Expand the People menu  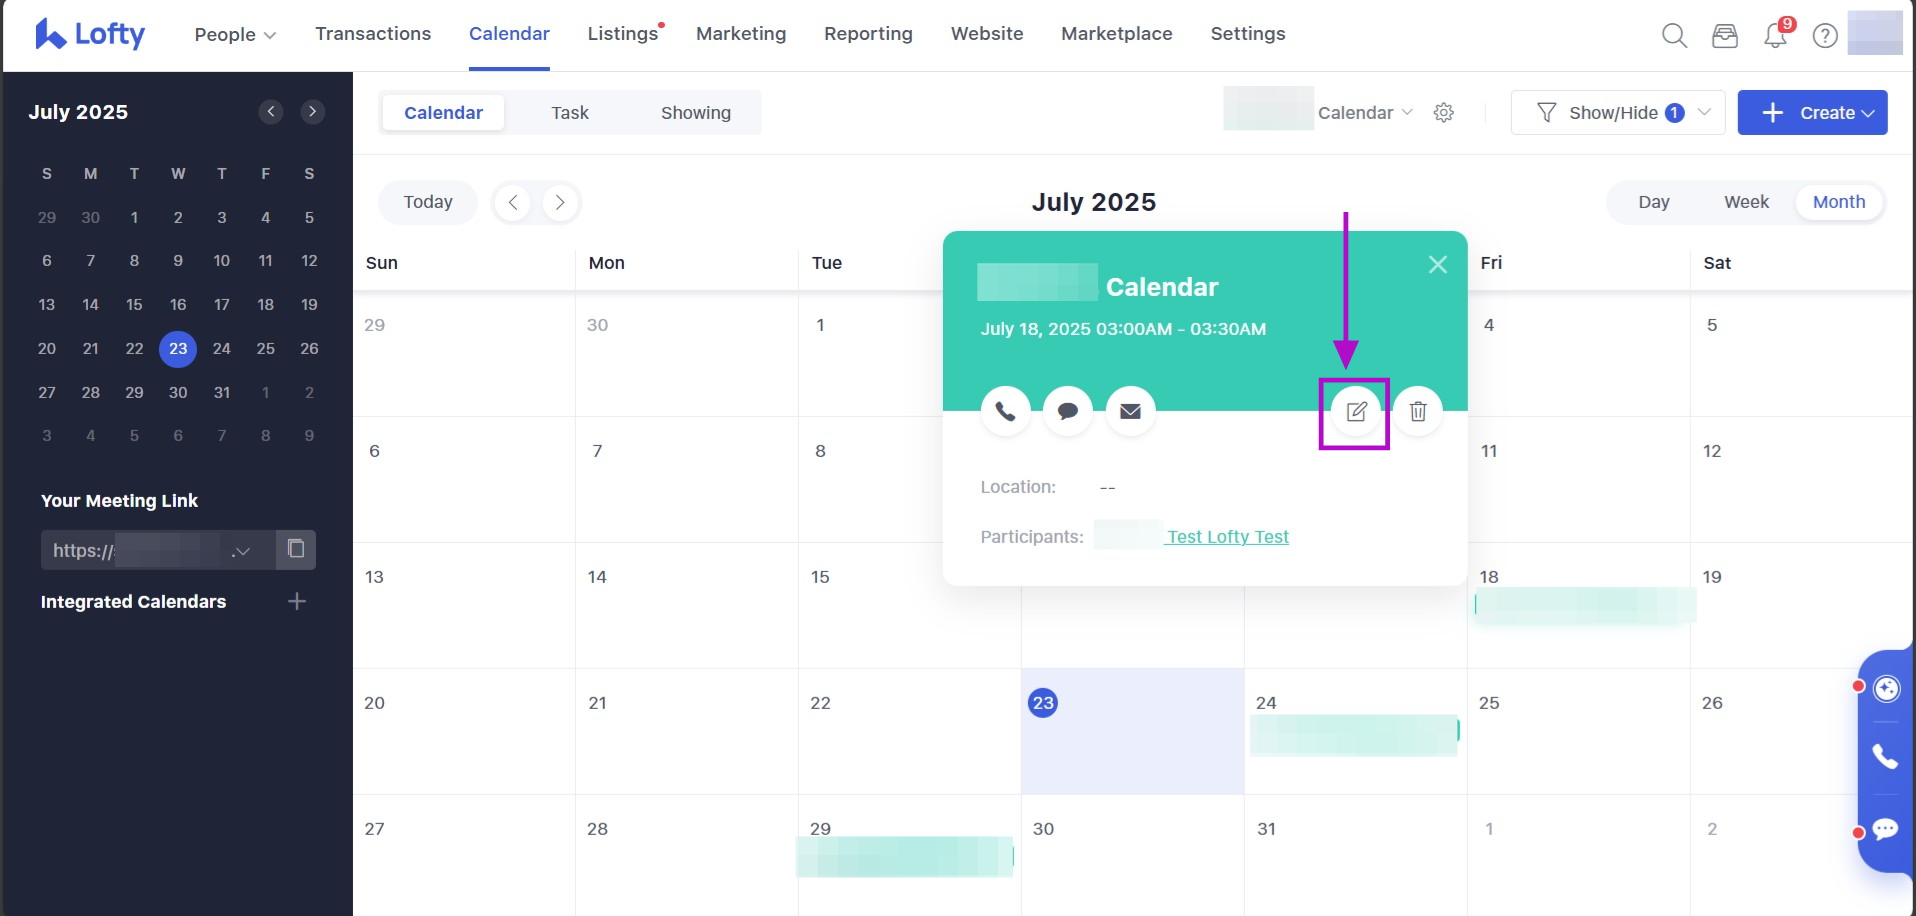point(235,34)
